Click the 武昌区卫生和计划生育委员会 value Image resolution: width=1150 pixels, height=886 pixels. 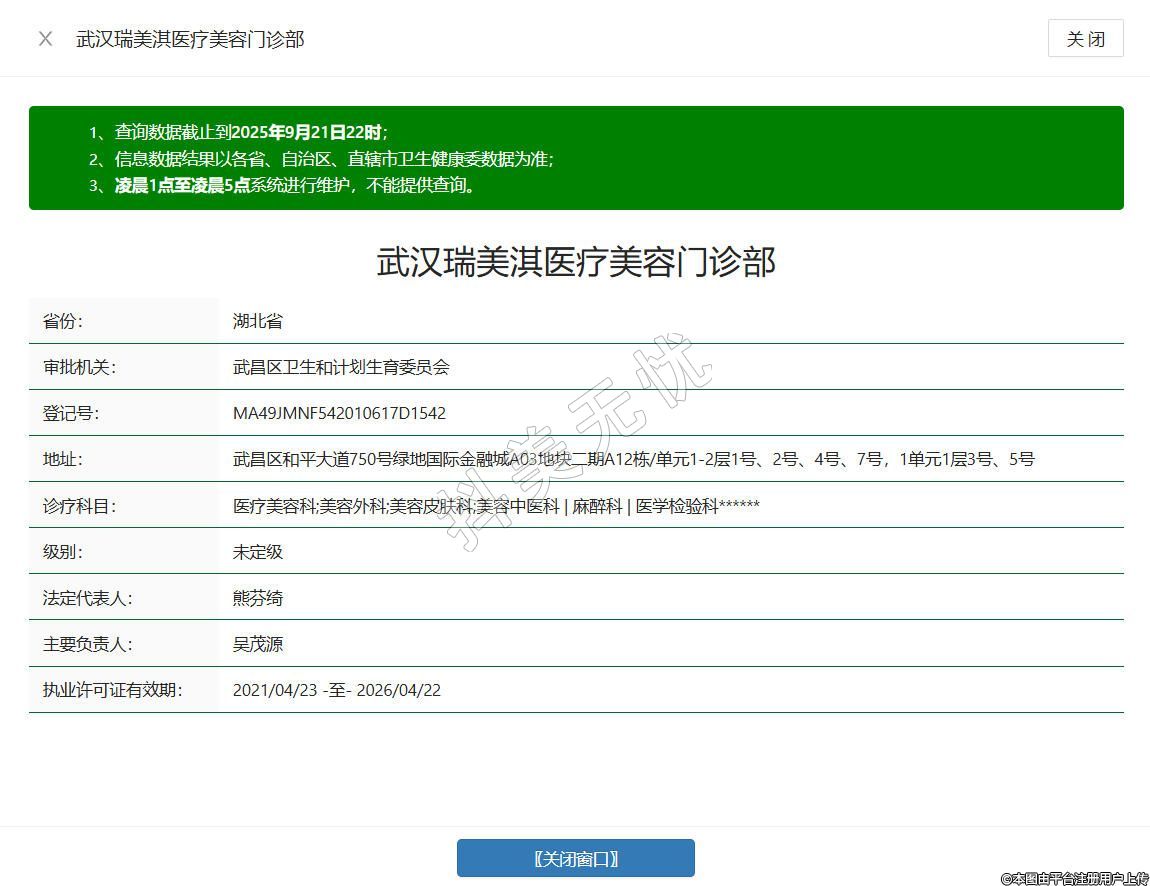point(341,367)
